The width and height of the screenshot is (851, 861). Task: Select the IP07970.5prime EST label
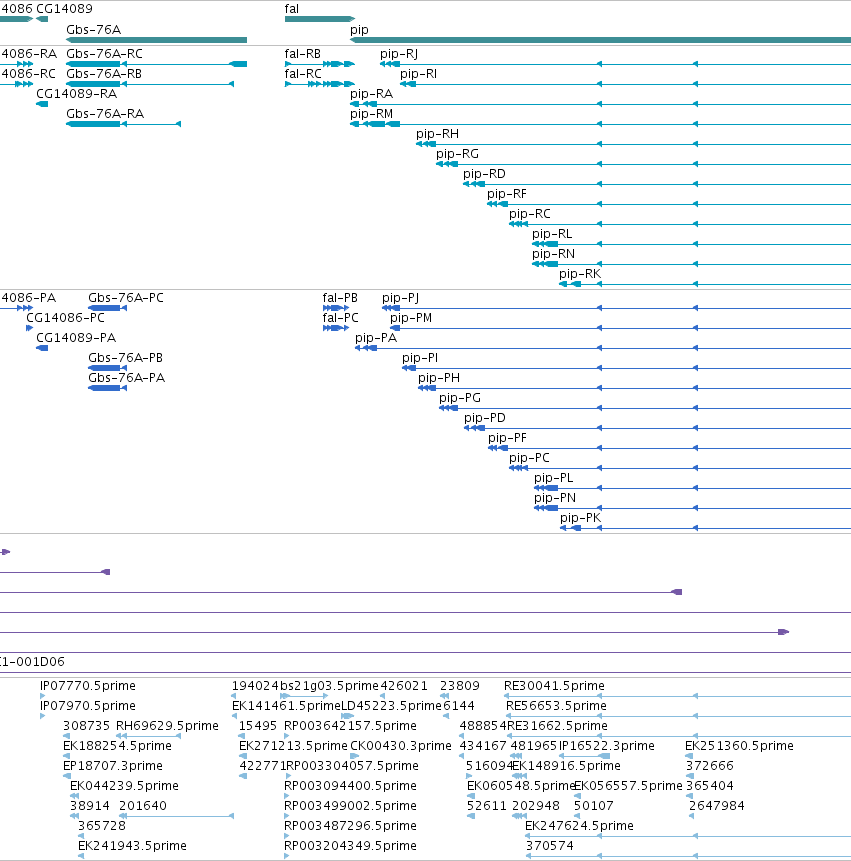(x=88, y=706)
